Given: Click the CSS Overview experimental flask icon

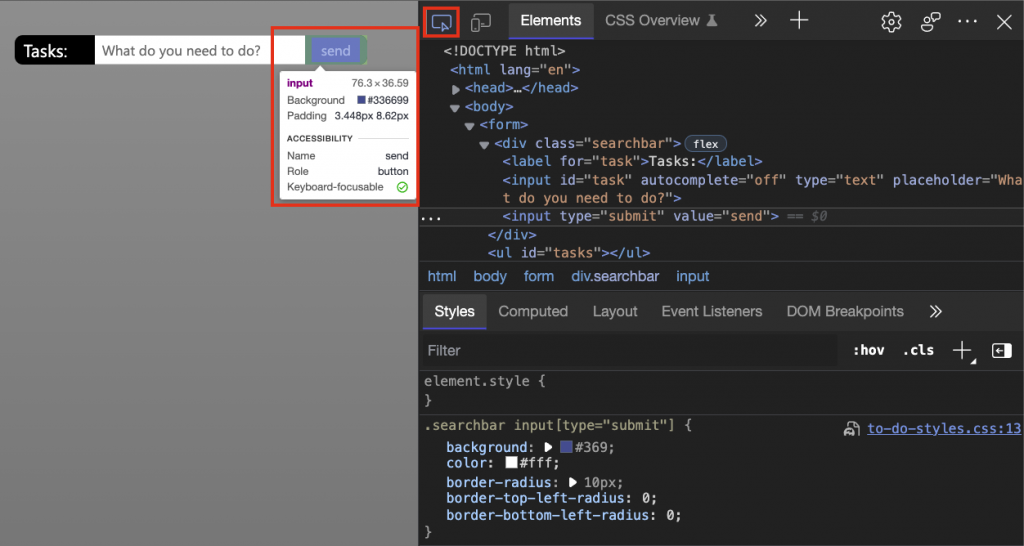Looking at the screenshot, I should (712, 21).
